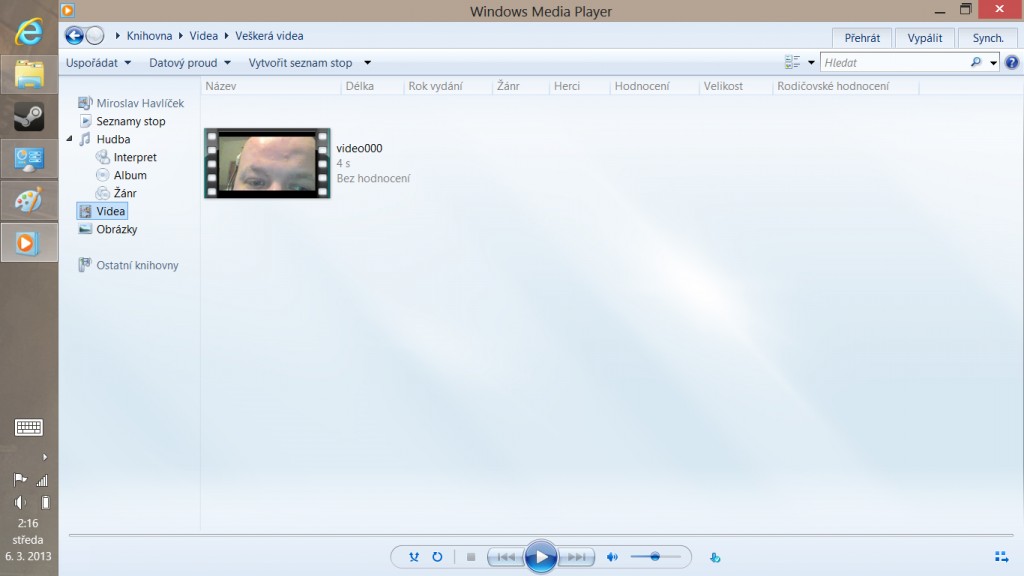Click the Forward navigation arrow
The width and height of the screenshot is (1024, 576).
pyautogui.click(x=95, y=36)
